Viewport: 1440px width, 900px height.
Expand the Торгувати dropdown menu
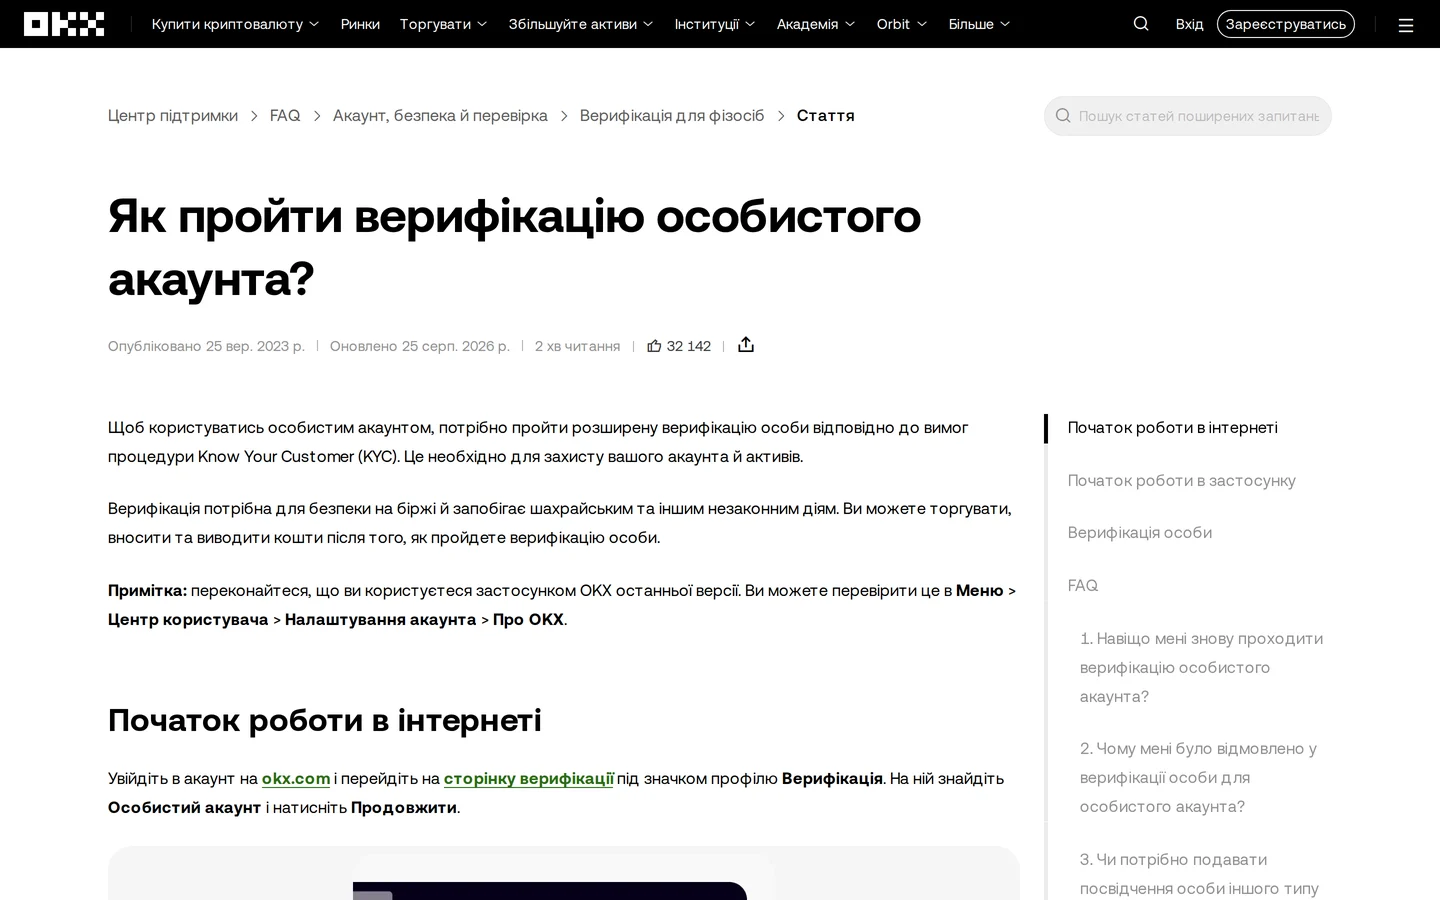point(444,24)
